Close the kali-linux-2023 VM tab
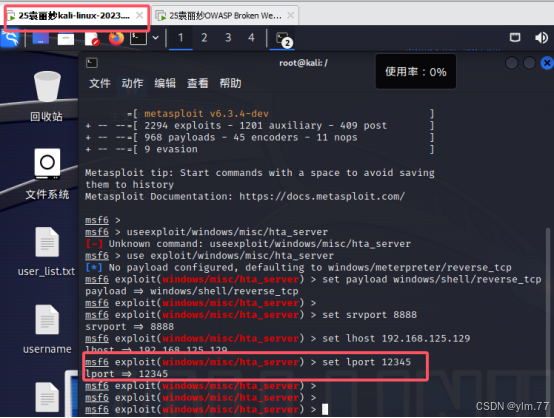The image size is (554, 418). [140, 15]
